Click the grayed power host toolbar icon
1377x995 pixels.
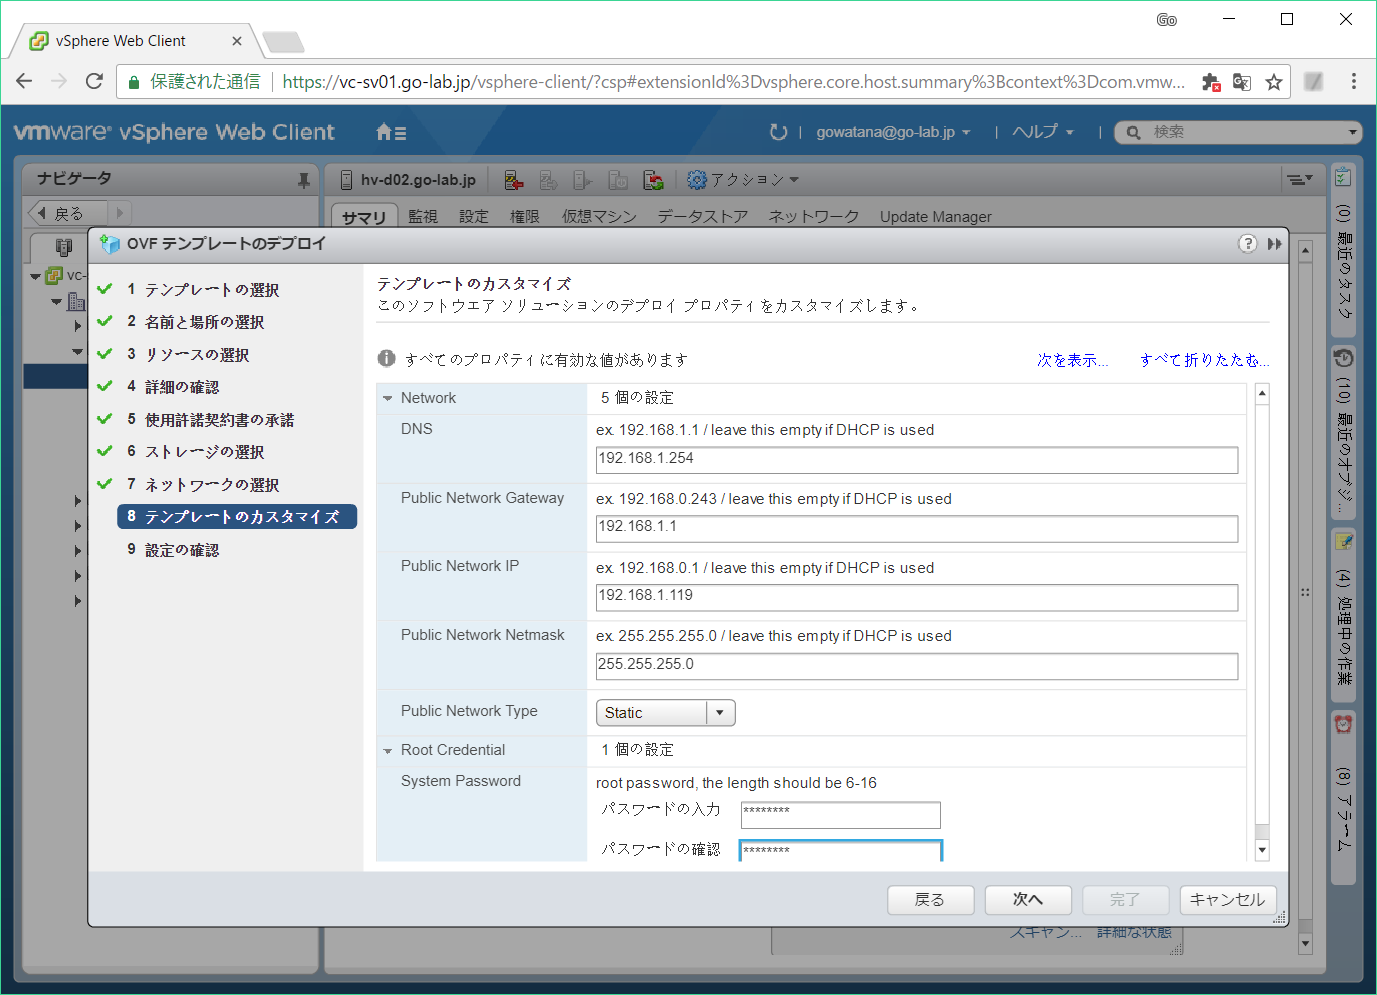point(618,180)
